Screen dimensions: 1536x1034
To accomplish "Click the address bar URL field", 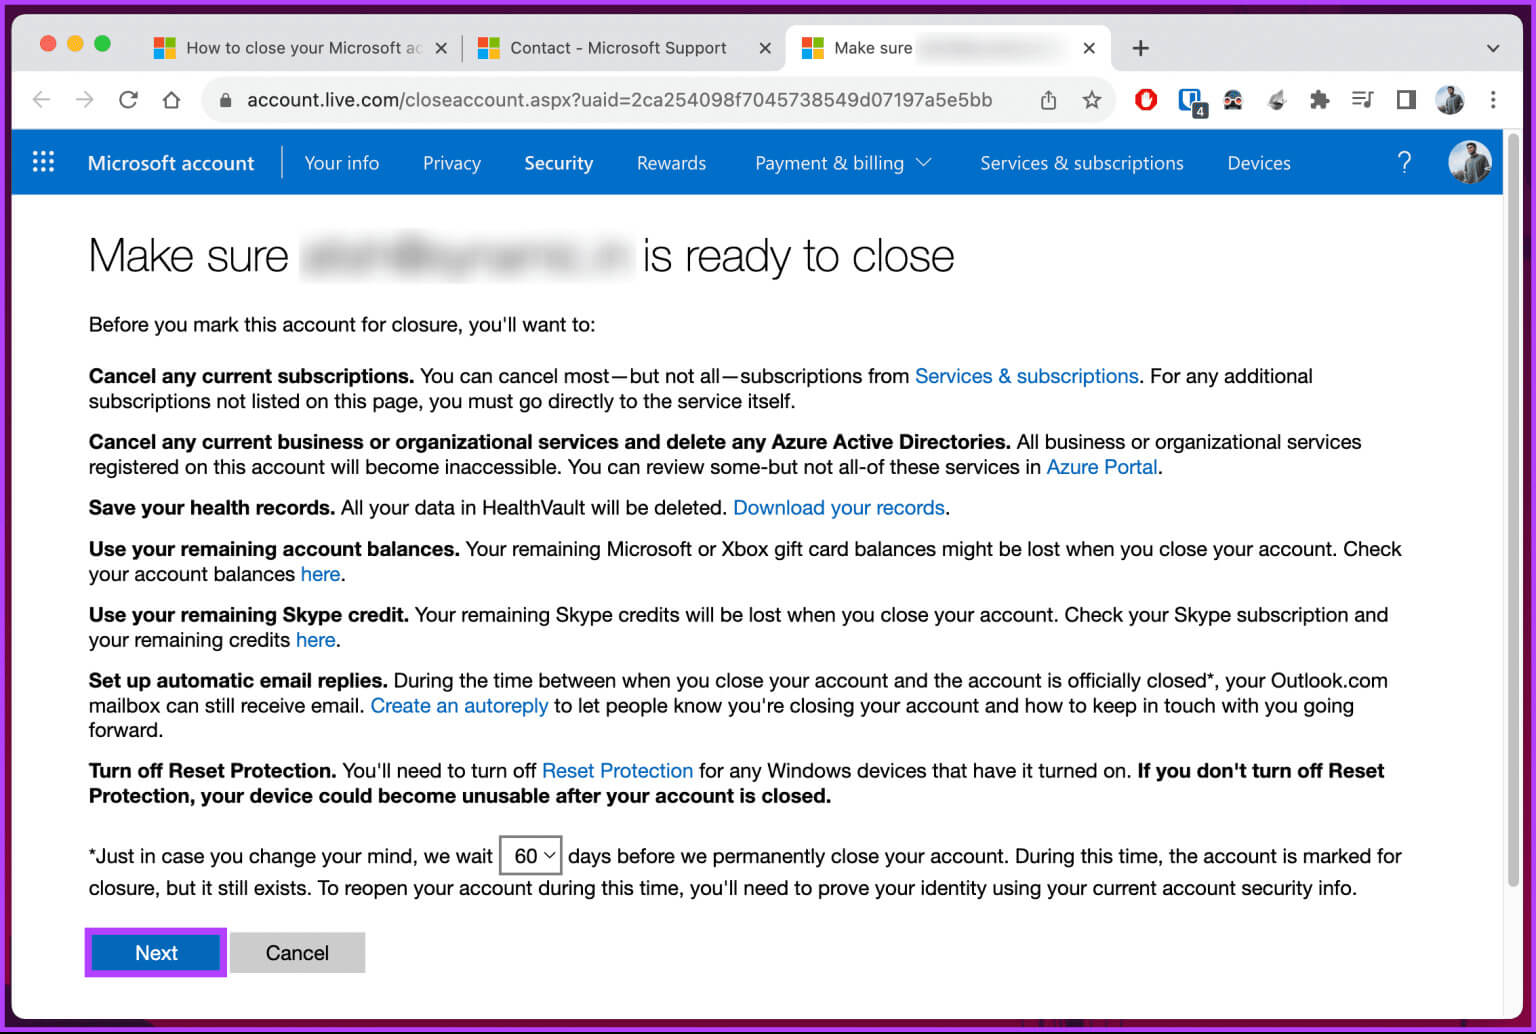I will pyautogui.click(x=619, y=100).
